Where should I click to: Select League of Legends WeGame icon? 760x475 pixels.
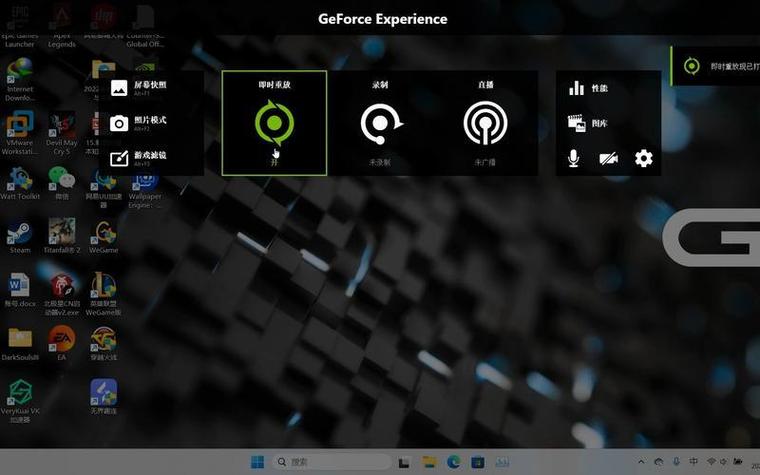click(103, 295)
